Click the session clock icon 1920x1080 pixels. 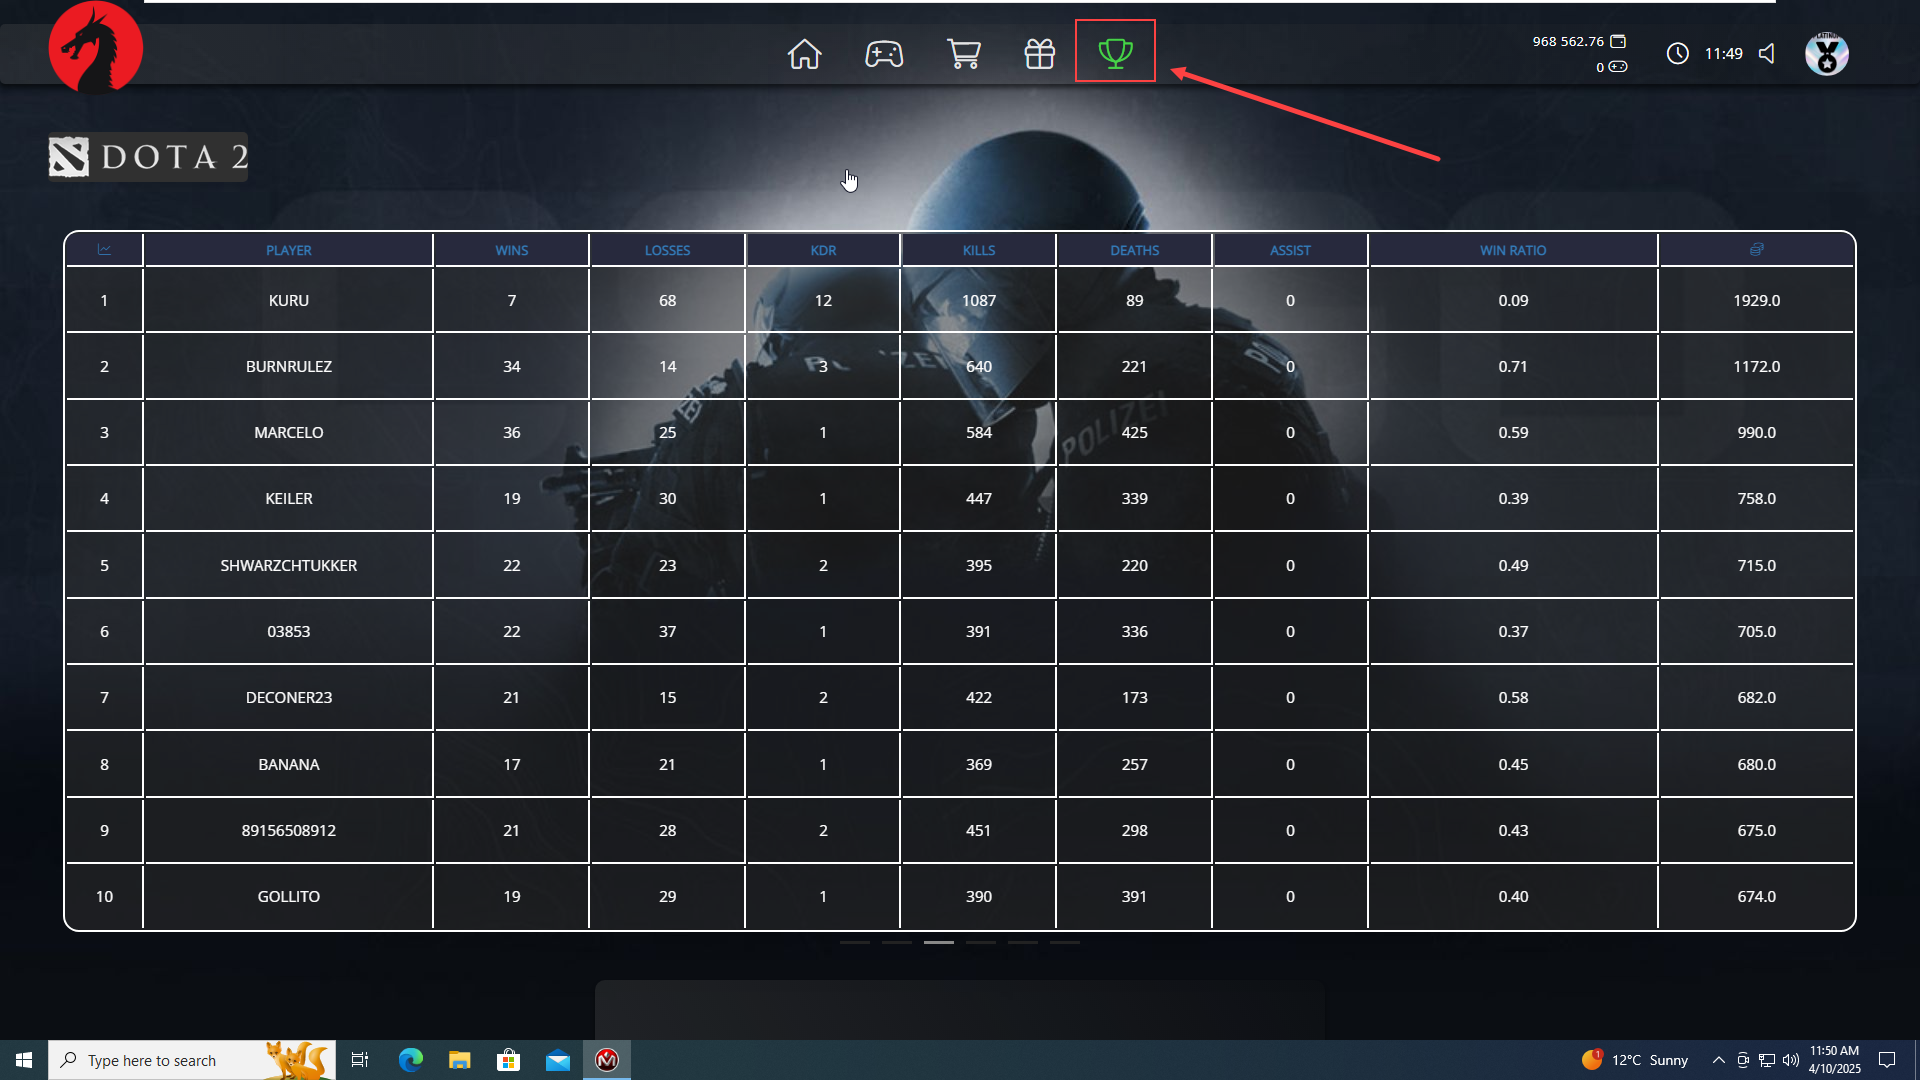tap(1678, 53)
